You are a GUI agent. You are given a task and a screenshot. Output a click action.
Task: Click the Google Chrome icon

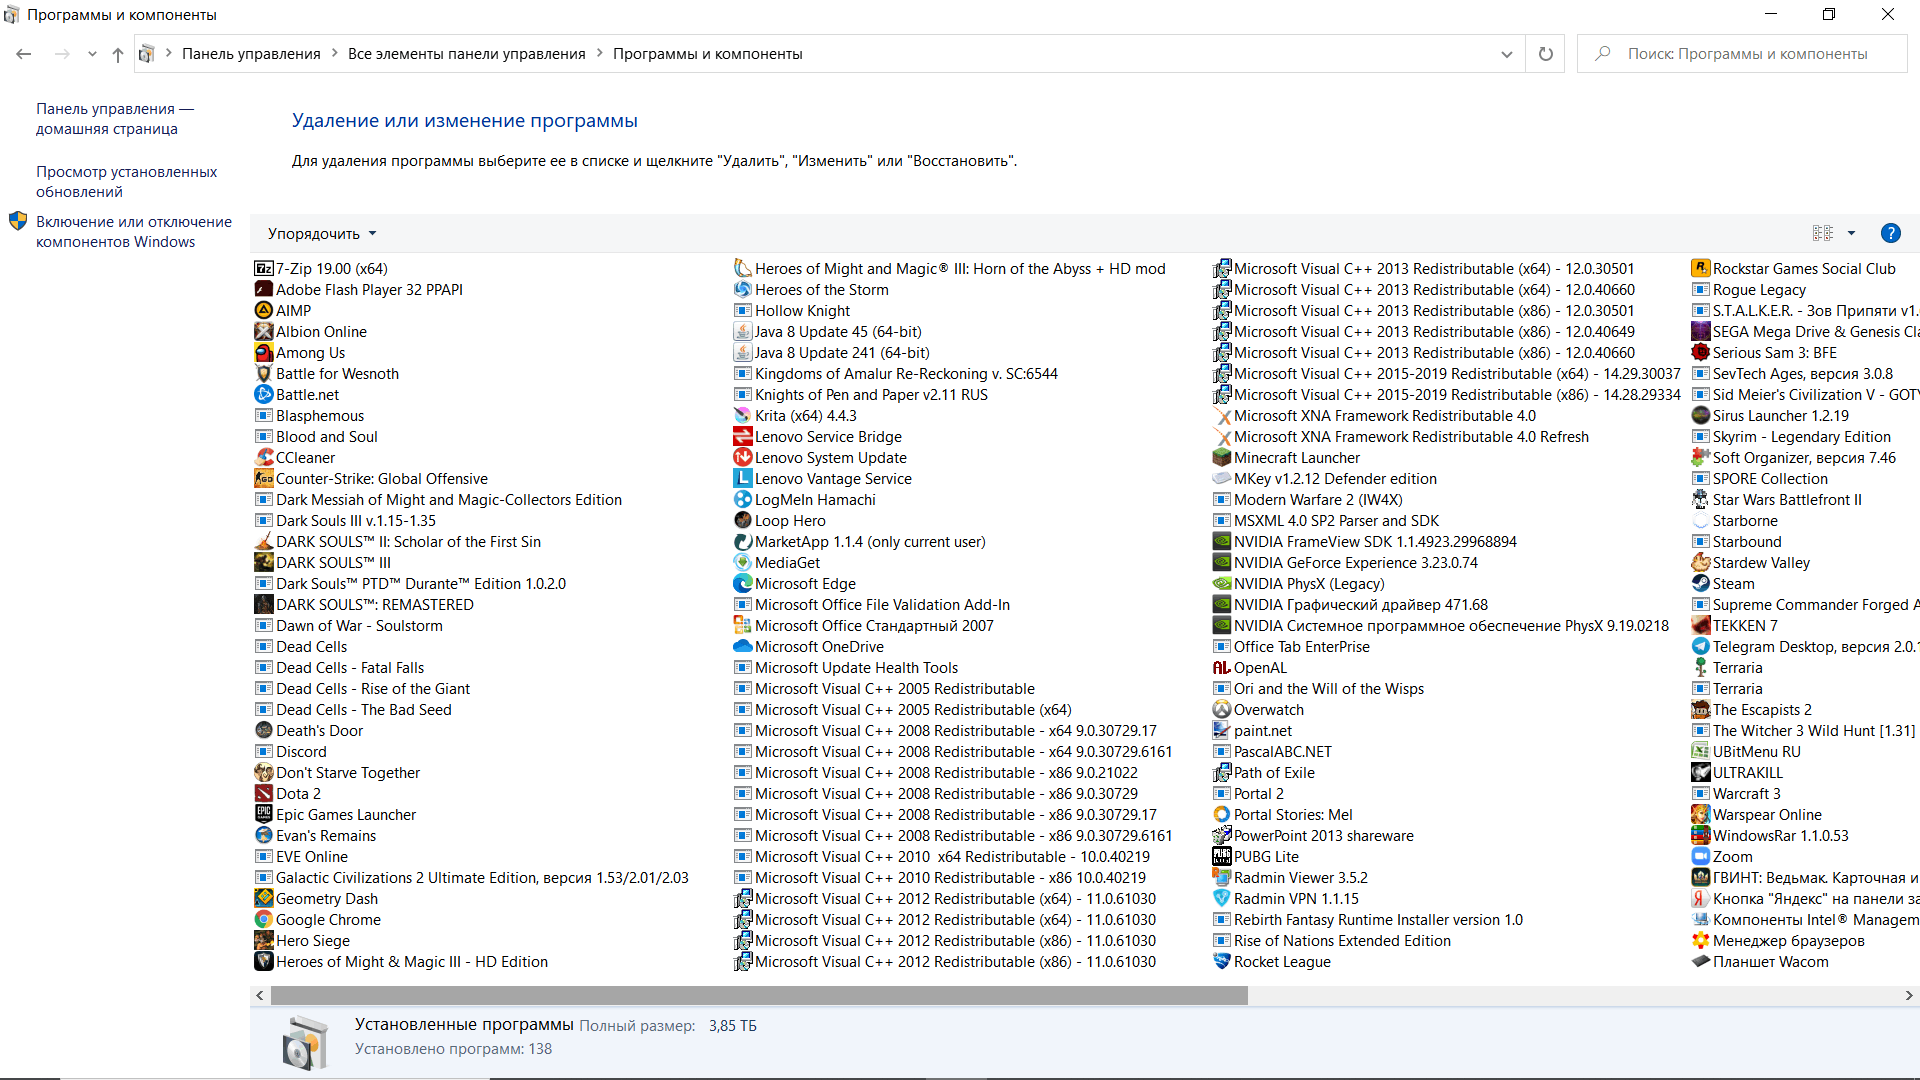(x=264, y=919)
